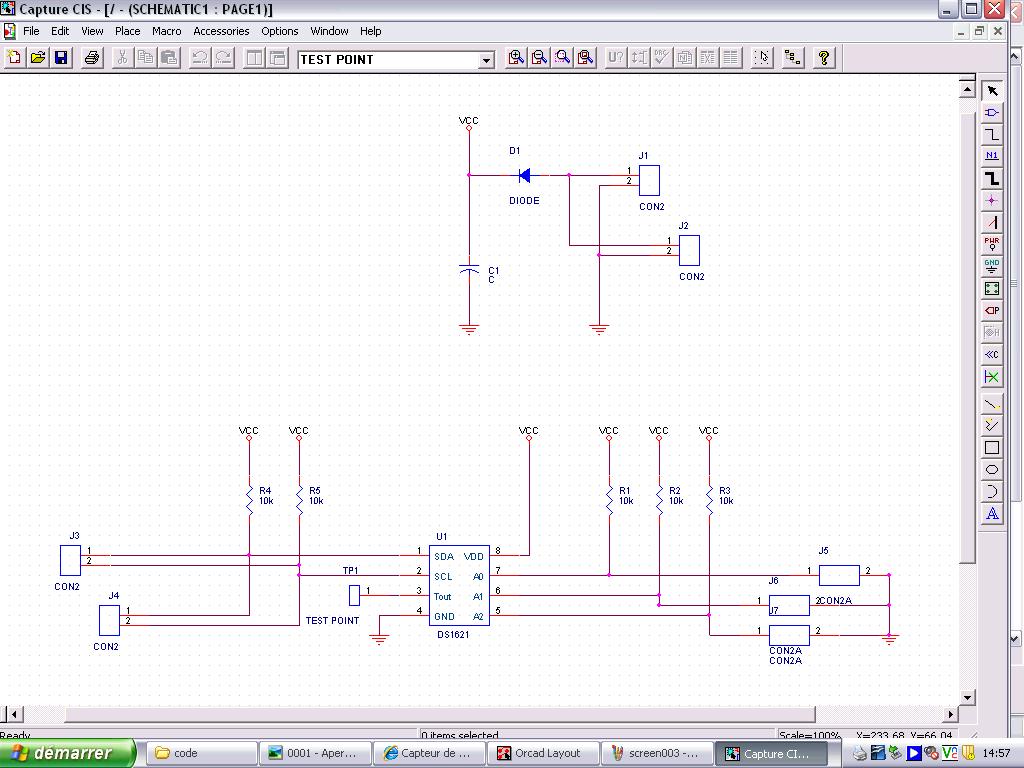Create a new document from toolbar
Screen dimensions: 1024x768
14,58
